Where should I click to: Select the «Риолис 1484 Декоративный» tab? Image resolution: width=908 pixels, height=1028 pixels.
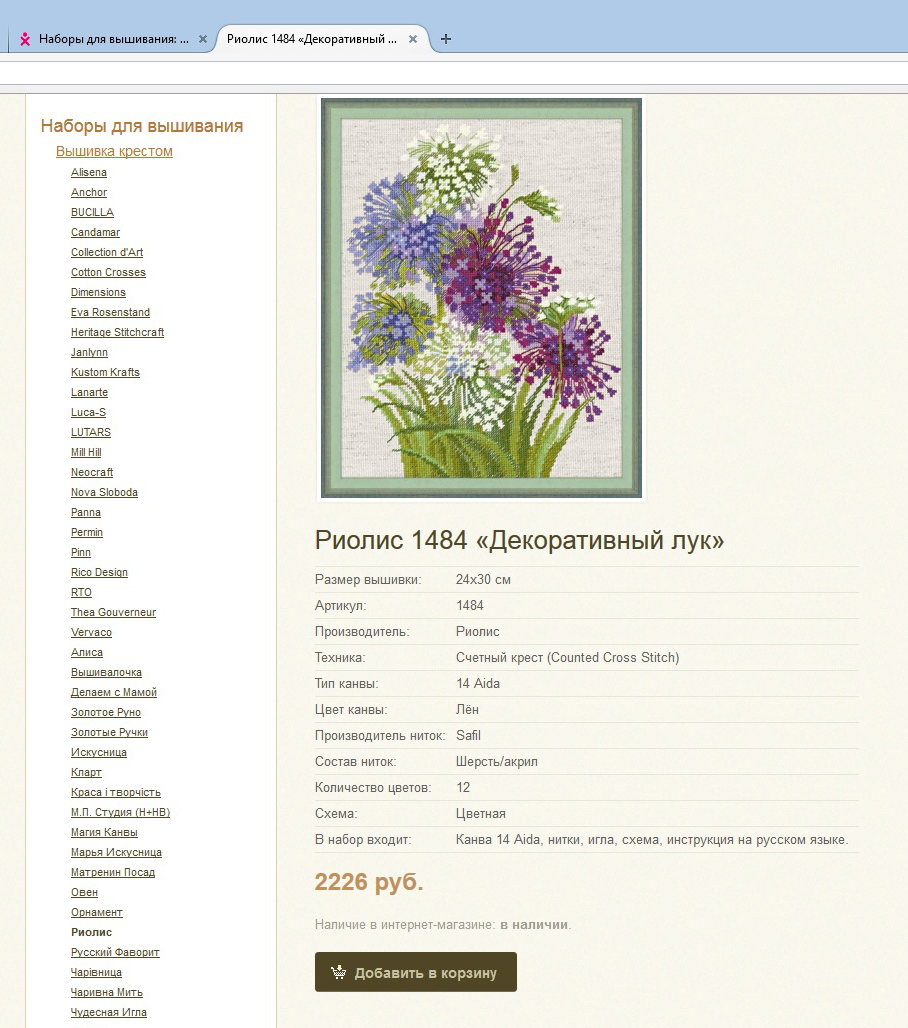(311, 39)
